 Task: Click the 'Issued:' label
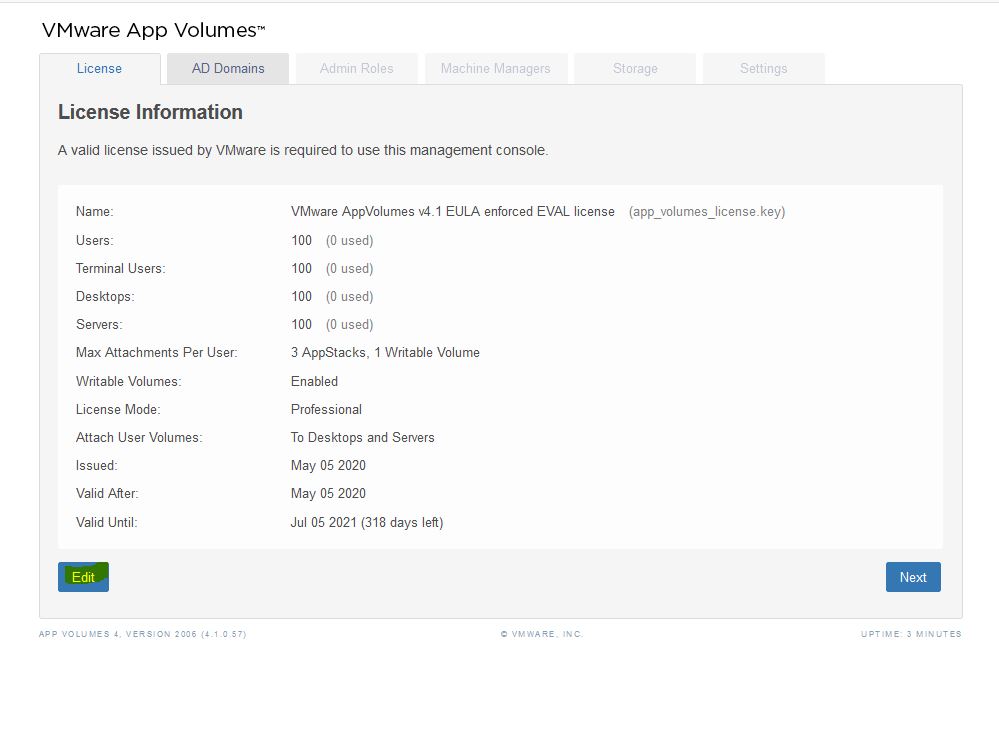97,465
